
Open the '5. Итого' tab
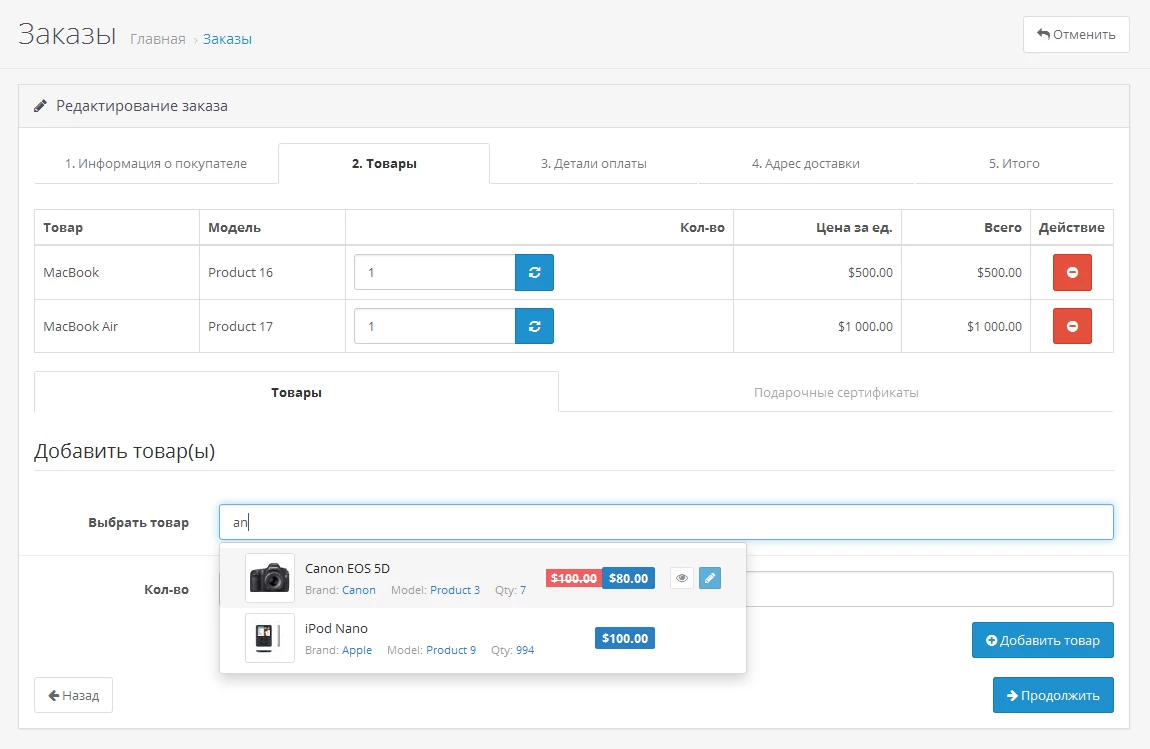1014,164
